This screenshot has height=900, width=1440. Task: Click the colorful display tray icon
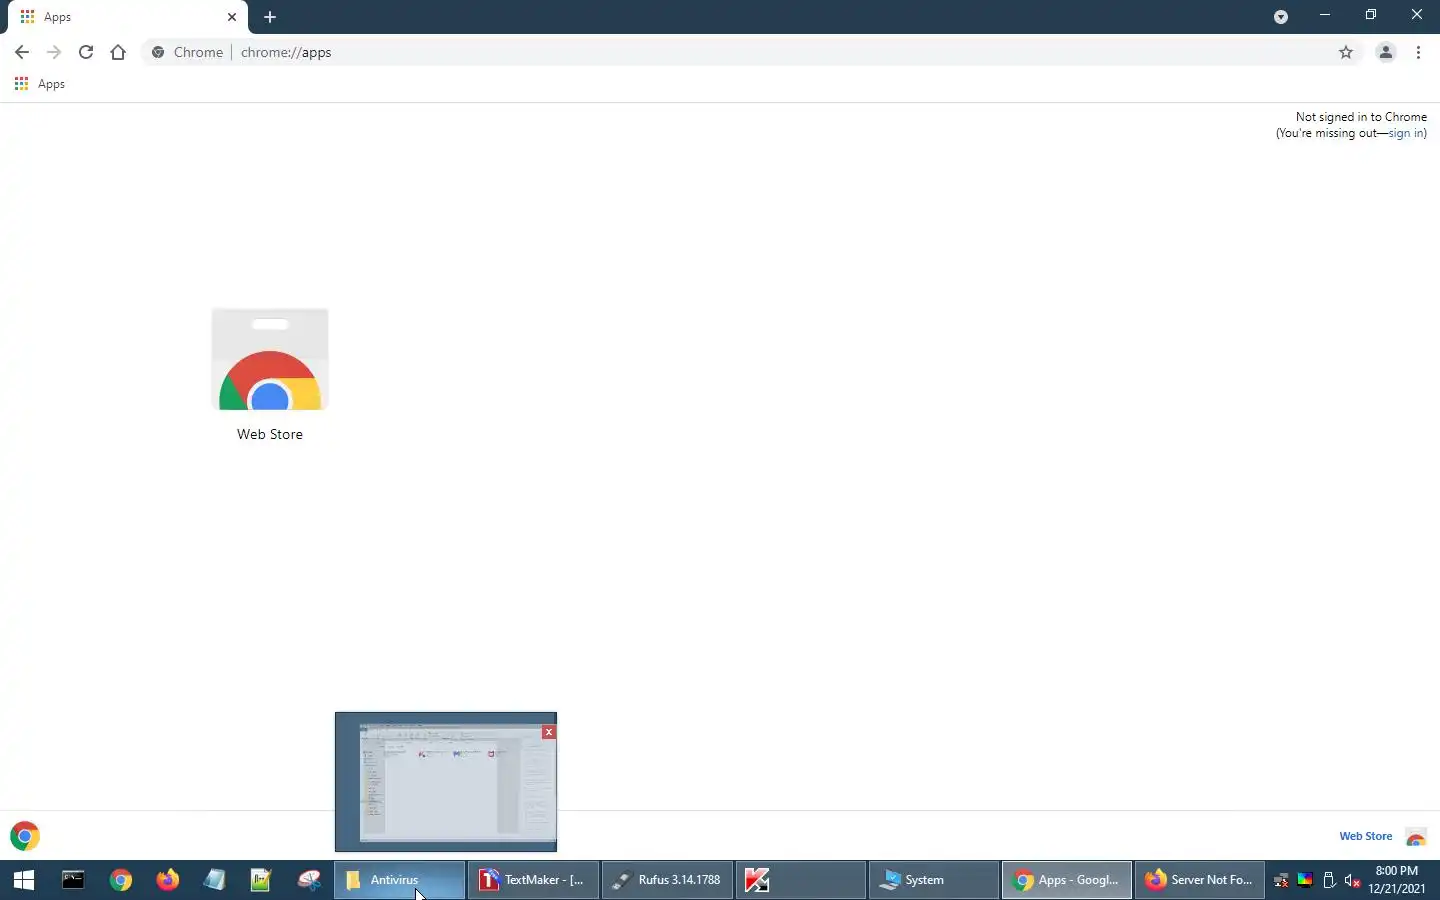(x=1305, y=881)
